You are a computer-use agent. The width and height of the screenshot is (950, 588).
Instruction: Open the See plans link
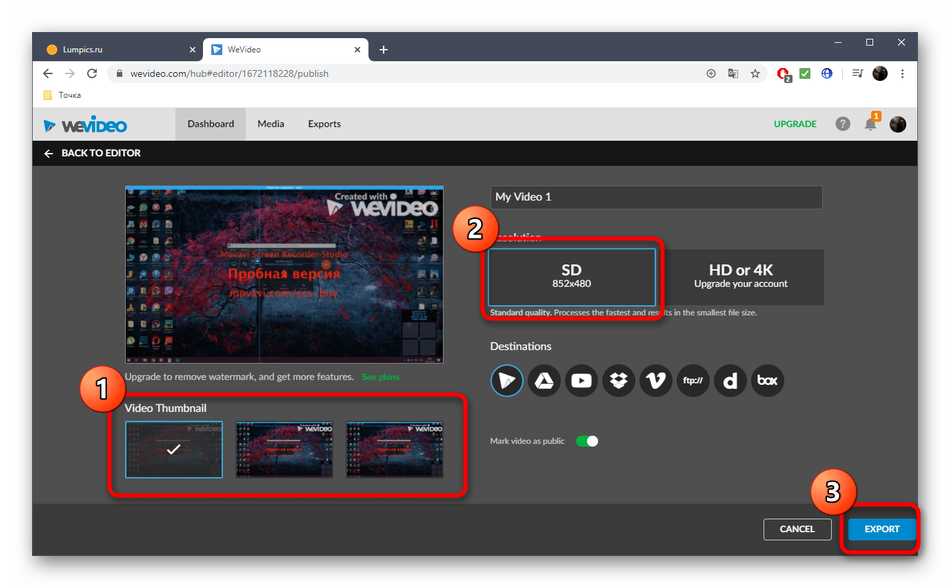click(x=380, y=377)
